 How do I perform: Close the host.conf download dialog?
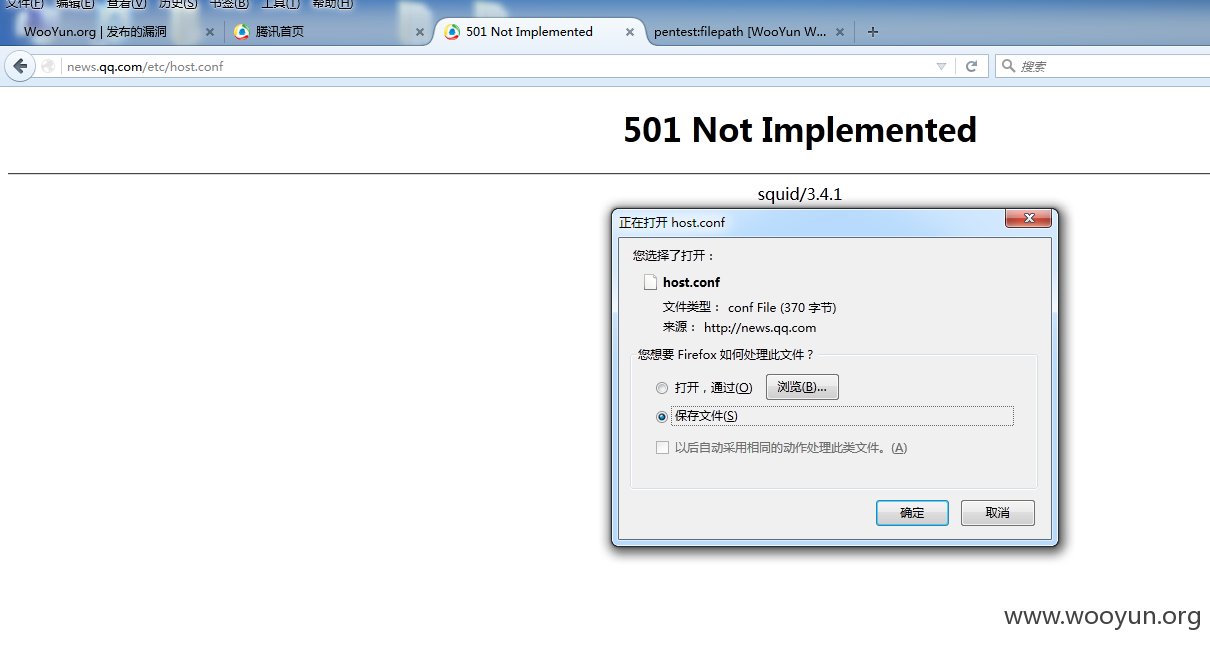[1027, 219]
